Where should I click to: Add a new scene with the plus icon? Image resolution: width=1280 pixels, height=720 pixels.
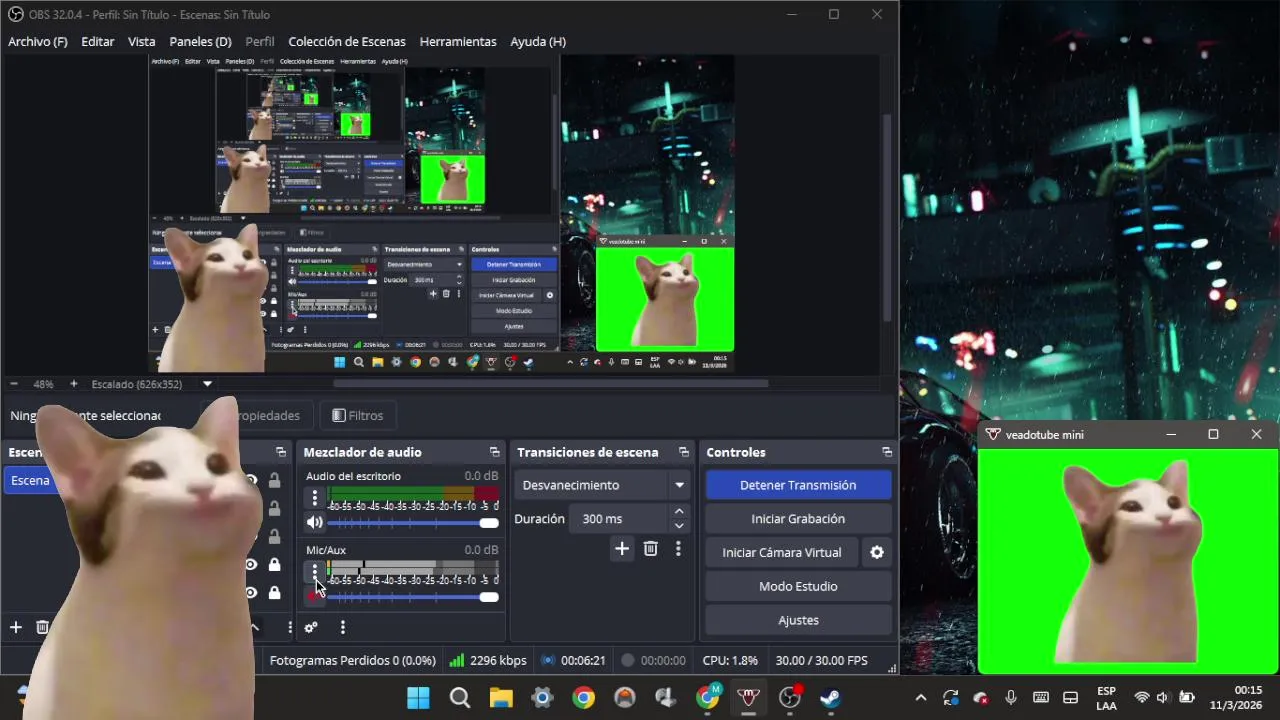click(16, 627)
